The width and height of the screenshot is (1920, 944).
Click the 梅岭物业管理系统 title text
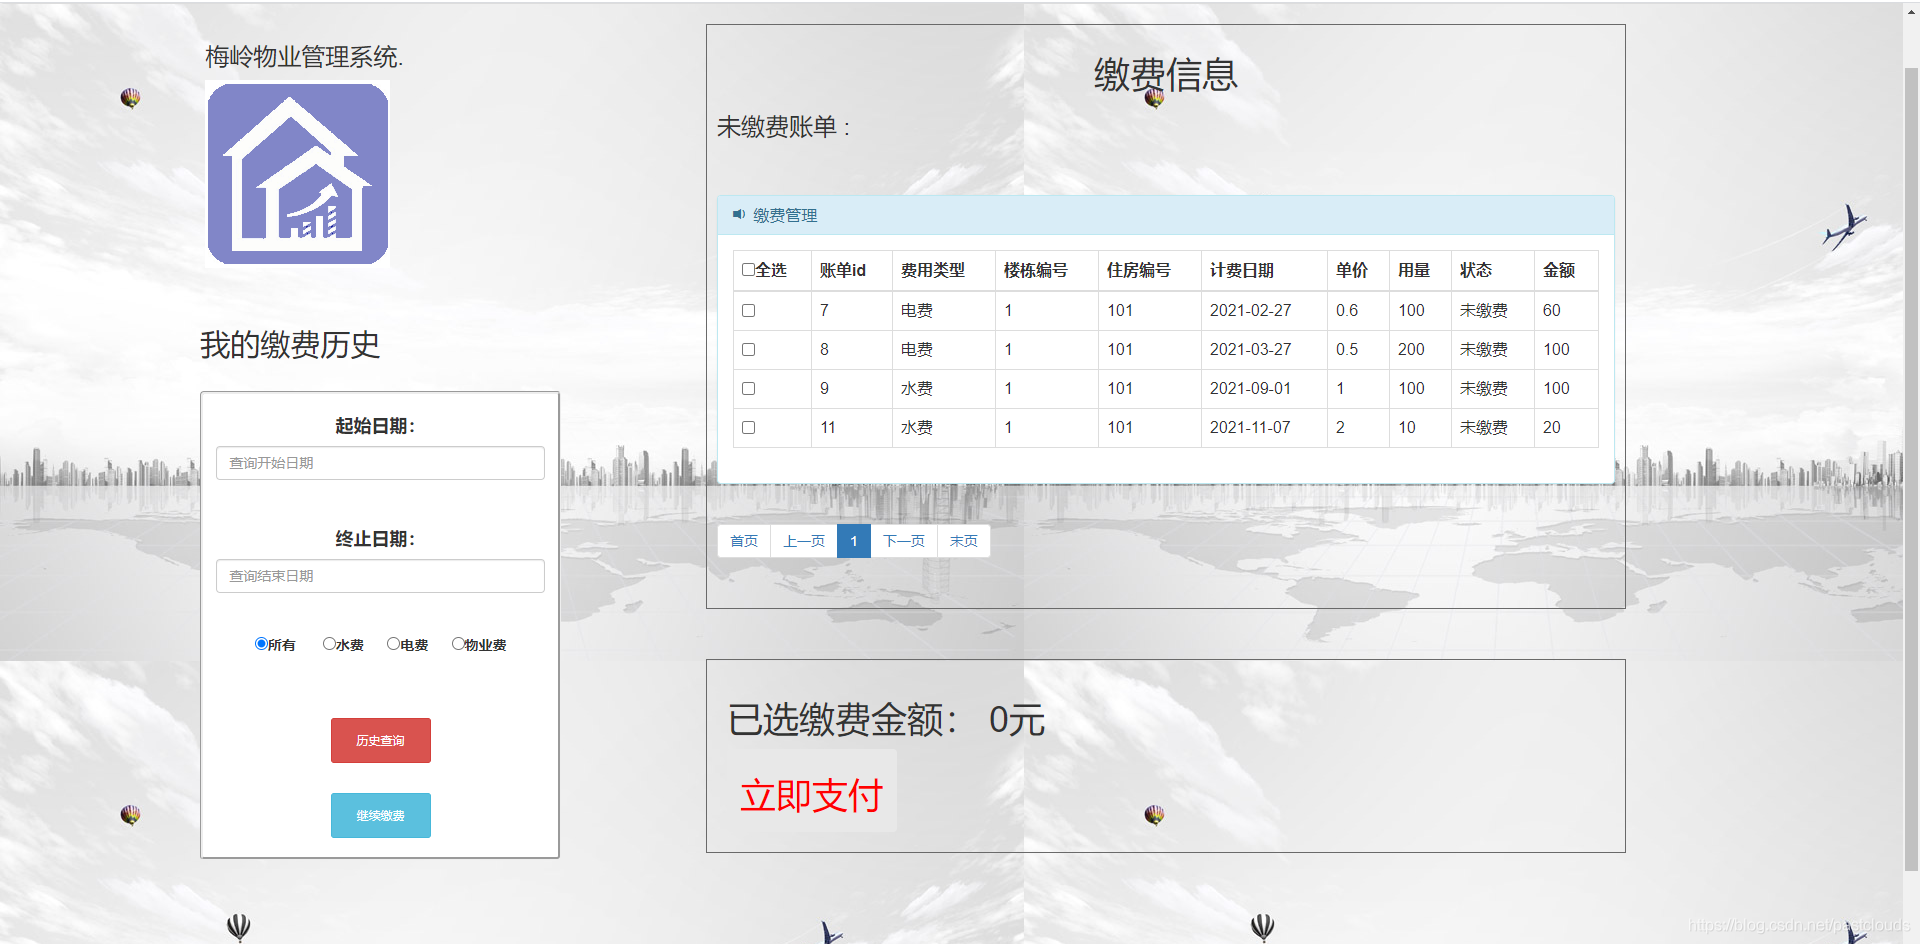(304, 57)
